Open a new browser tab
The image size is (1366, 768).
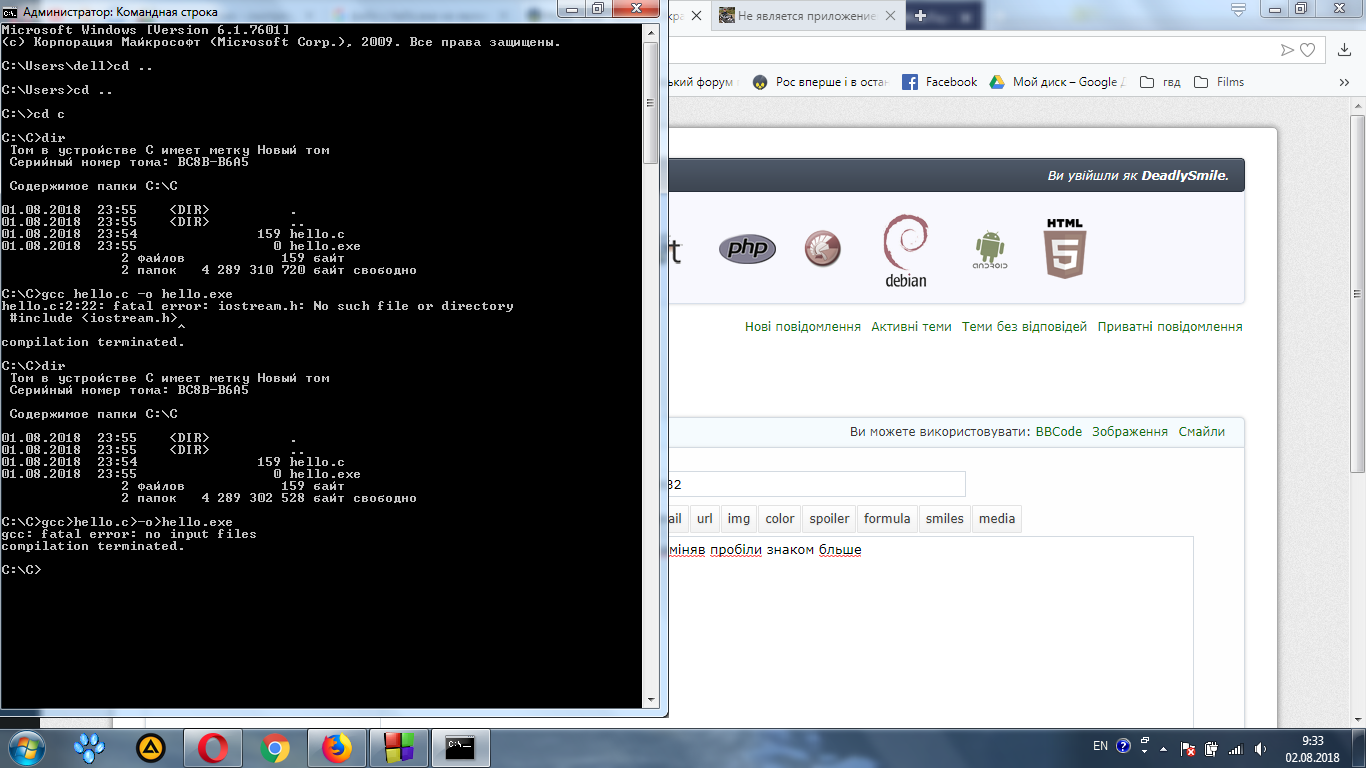pyautogui.click(x=920, y=16)
